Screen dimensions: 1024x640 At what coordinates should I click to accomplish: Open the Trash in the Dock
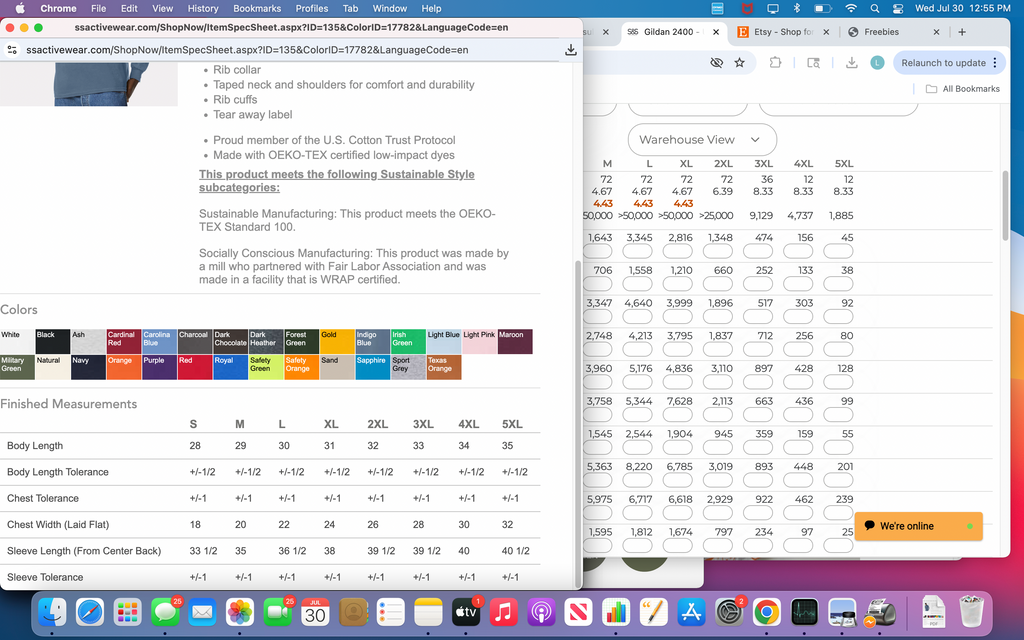(972, 613)
